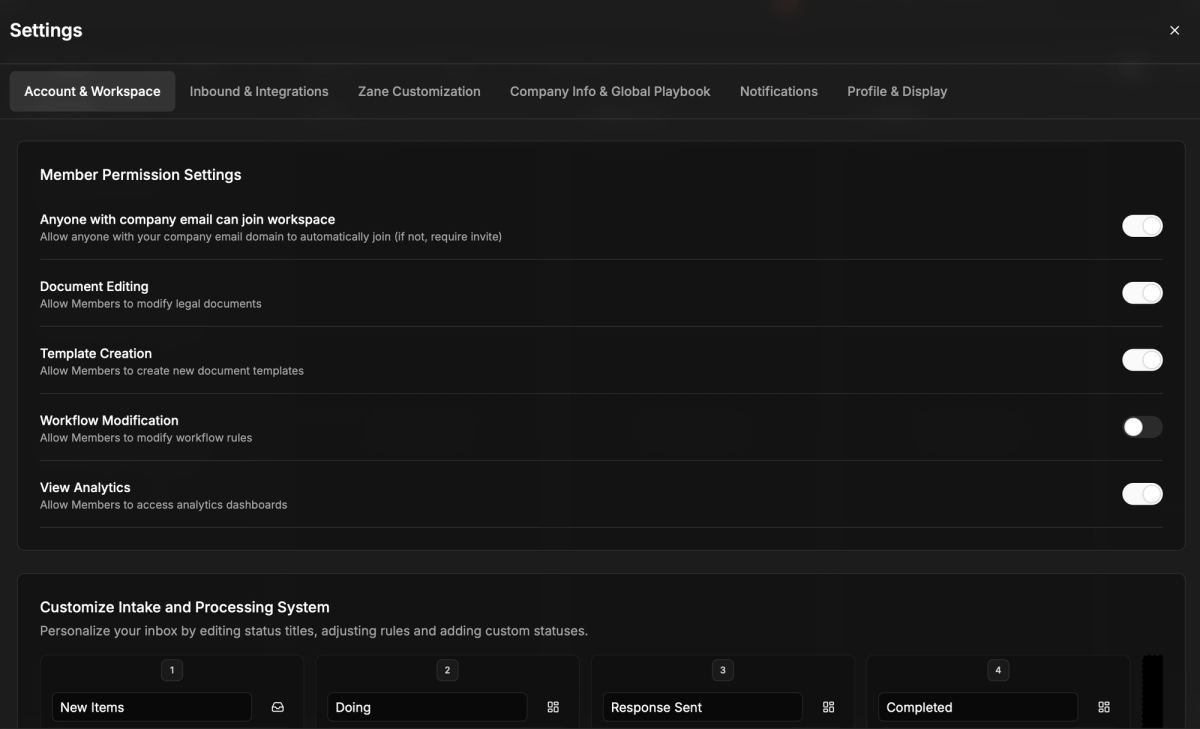
Task: Close the Settings dialog with the X
Action: pyautogui.click(x=1174, y=30)
